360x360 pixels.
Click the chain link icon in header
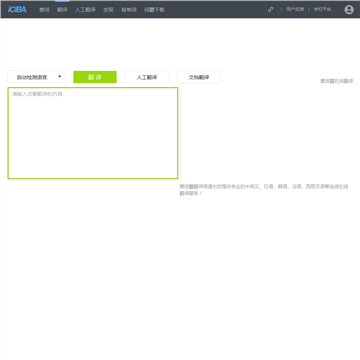tap(270, 9)
